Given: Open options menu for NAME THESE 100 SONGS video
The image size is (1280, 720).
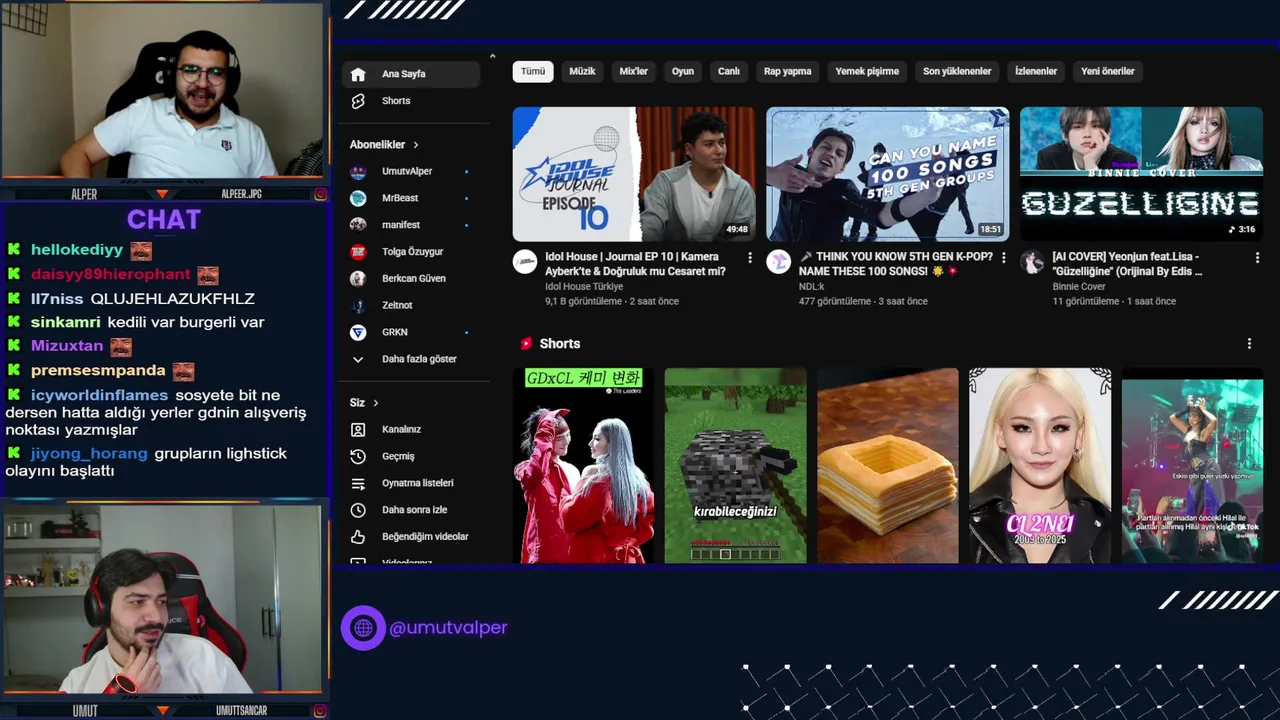Looking at the screenshot, I should [x=1004, y=258].
